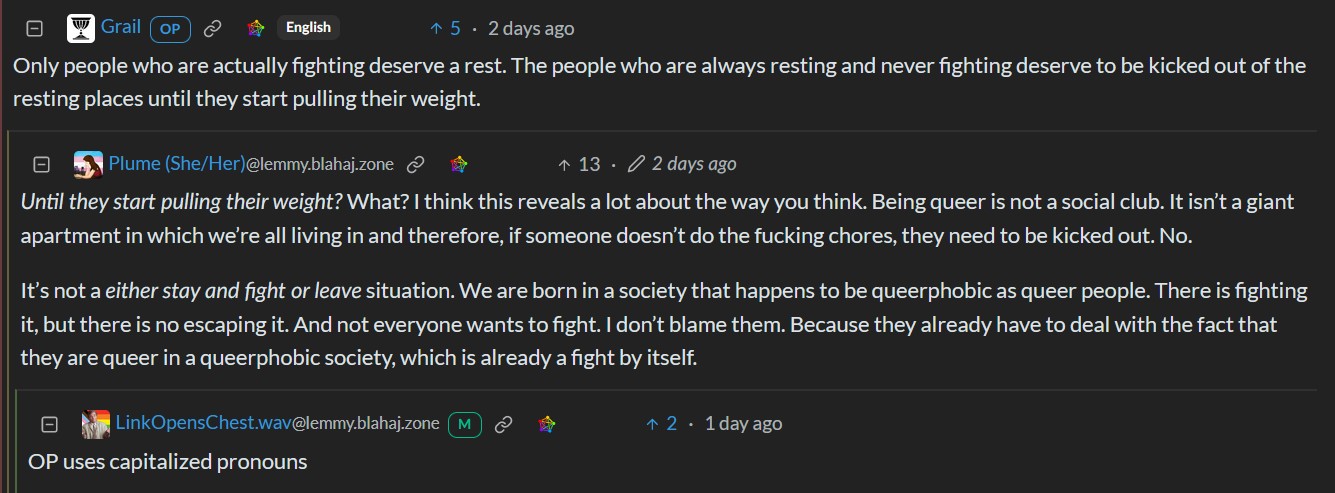Collapse Plume's reply comment
The image size is (1335, 493).
(42, 164)
